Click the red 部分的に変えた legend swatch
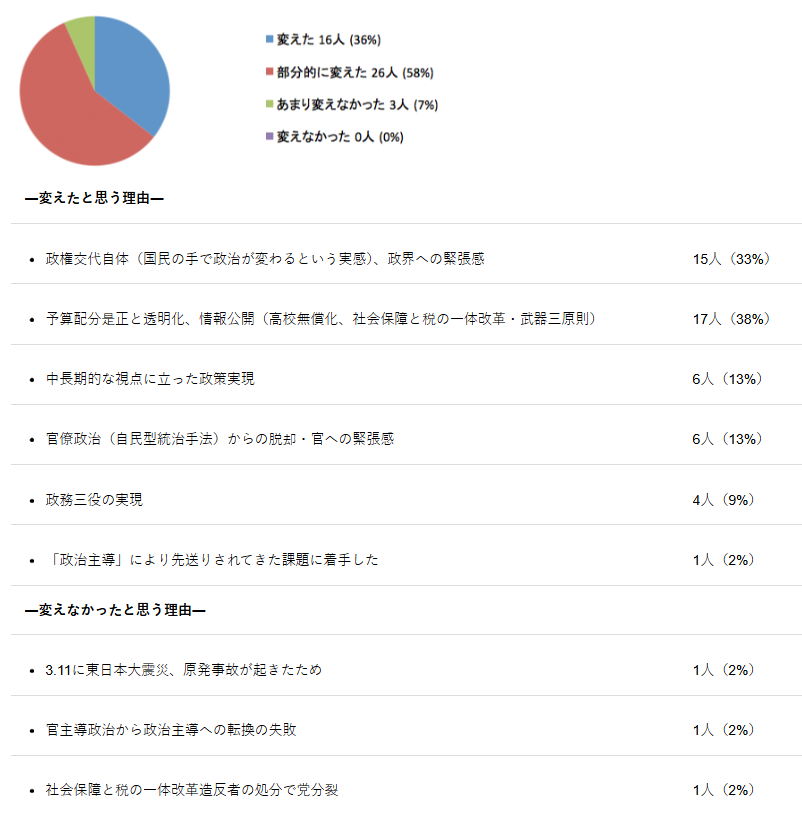The height and width of the screenshot is (838, 802). [269, 72]
